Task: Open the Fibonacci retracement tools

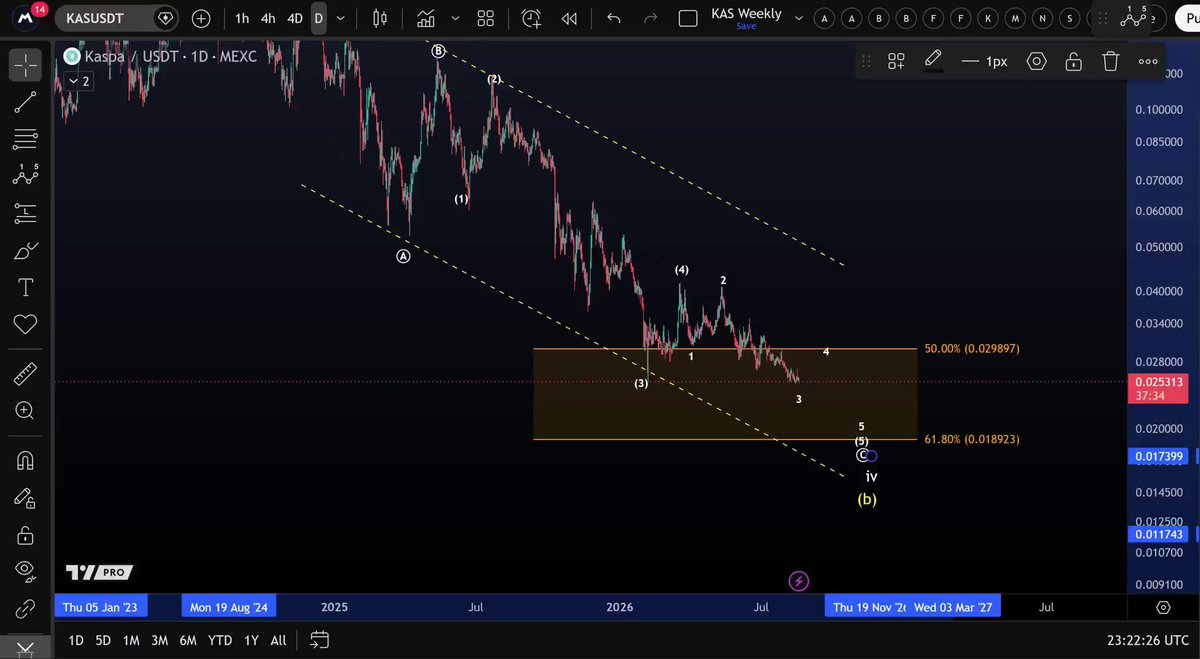Action: 25,138
